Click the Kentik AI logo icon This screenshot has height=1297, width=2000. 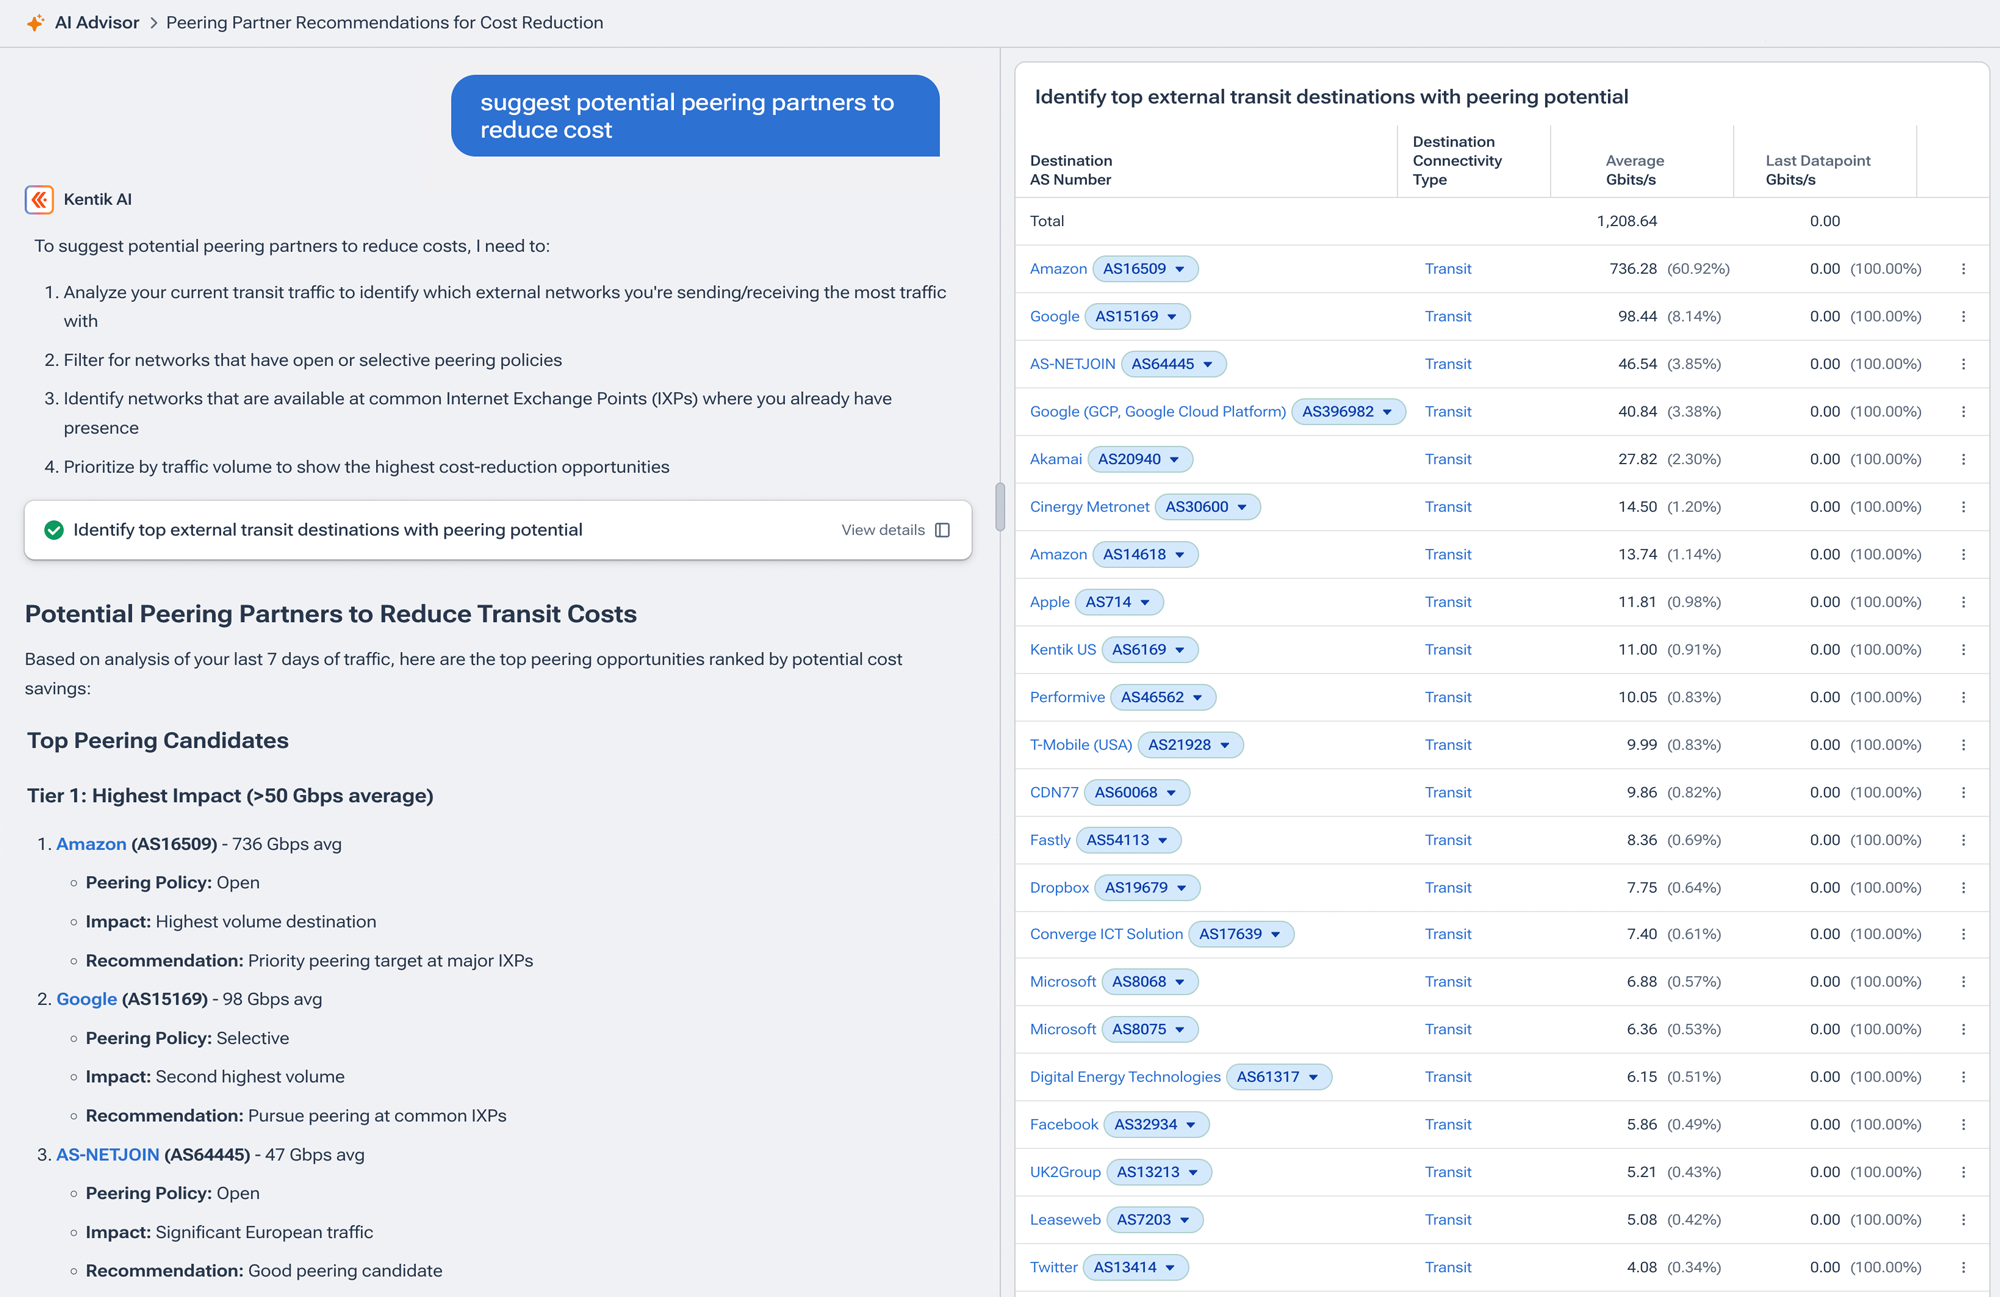39,200
